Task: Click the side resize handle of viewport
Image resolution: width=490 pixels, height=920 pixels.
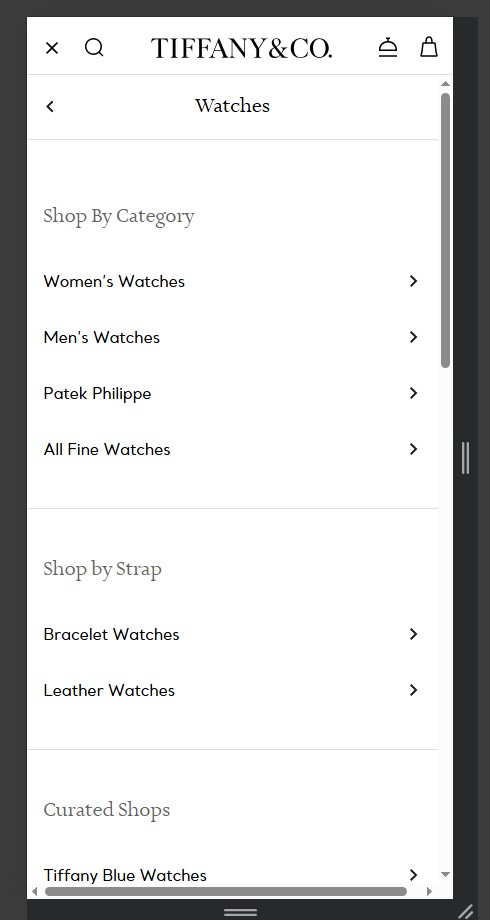Action: coord(465,458)
